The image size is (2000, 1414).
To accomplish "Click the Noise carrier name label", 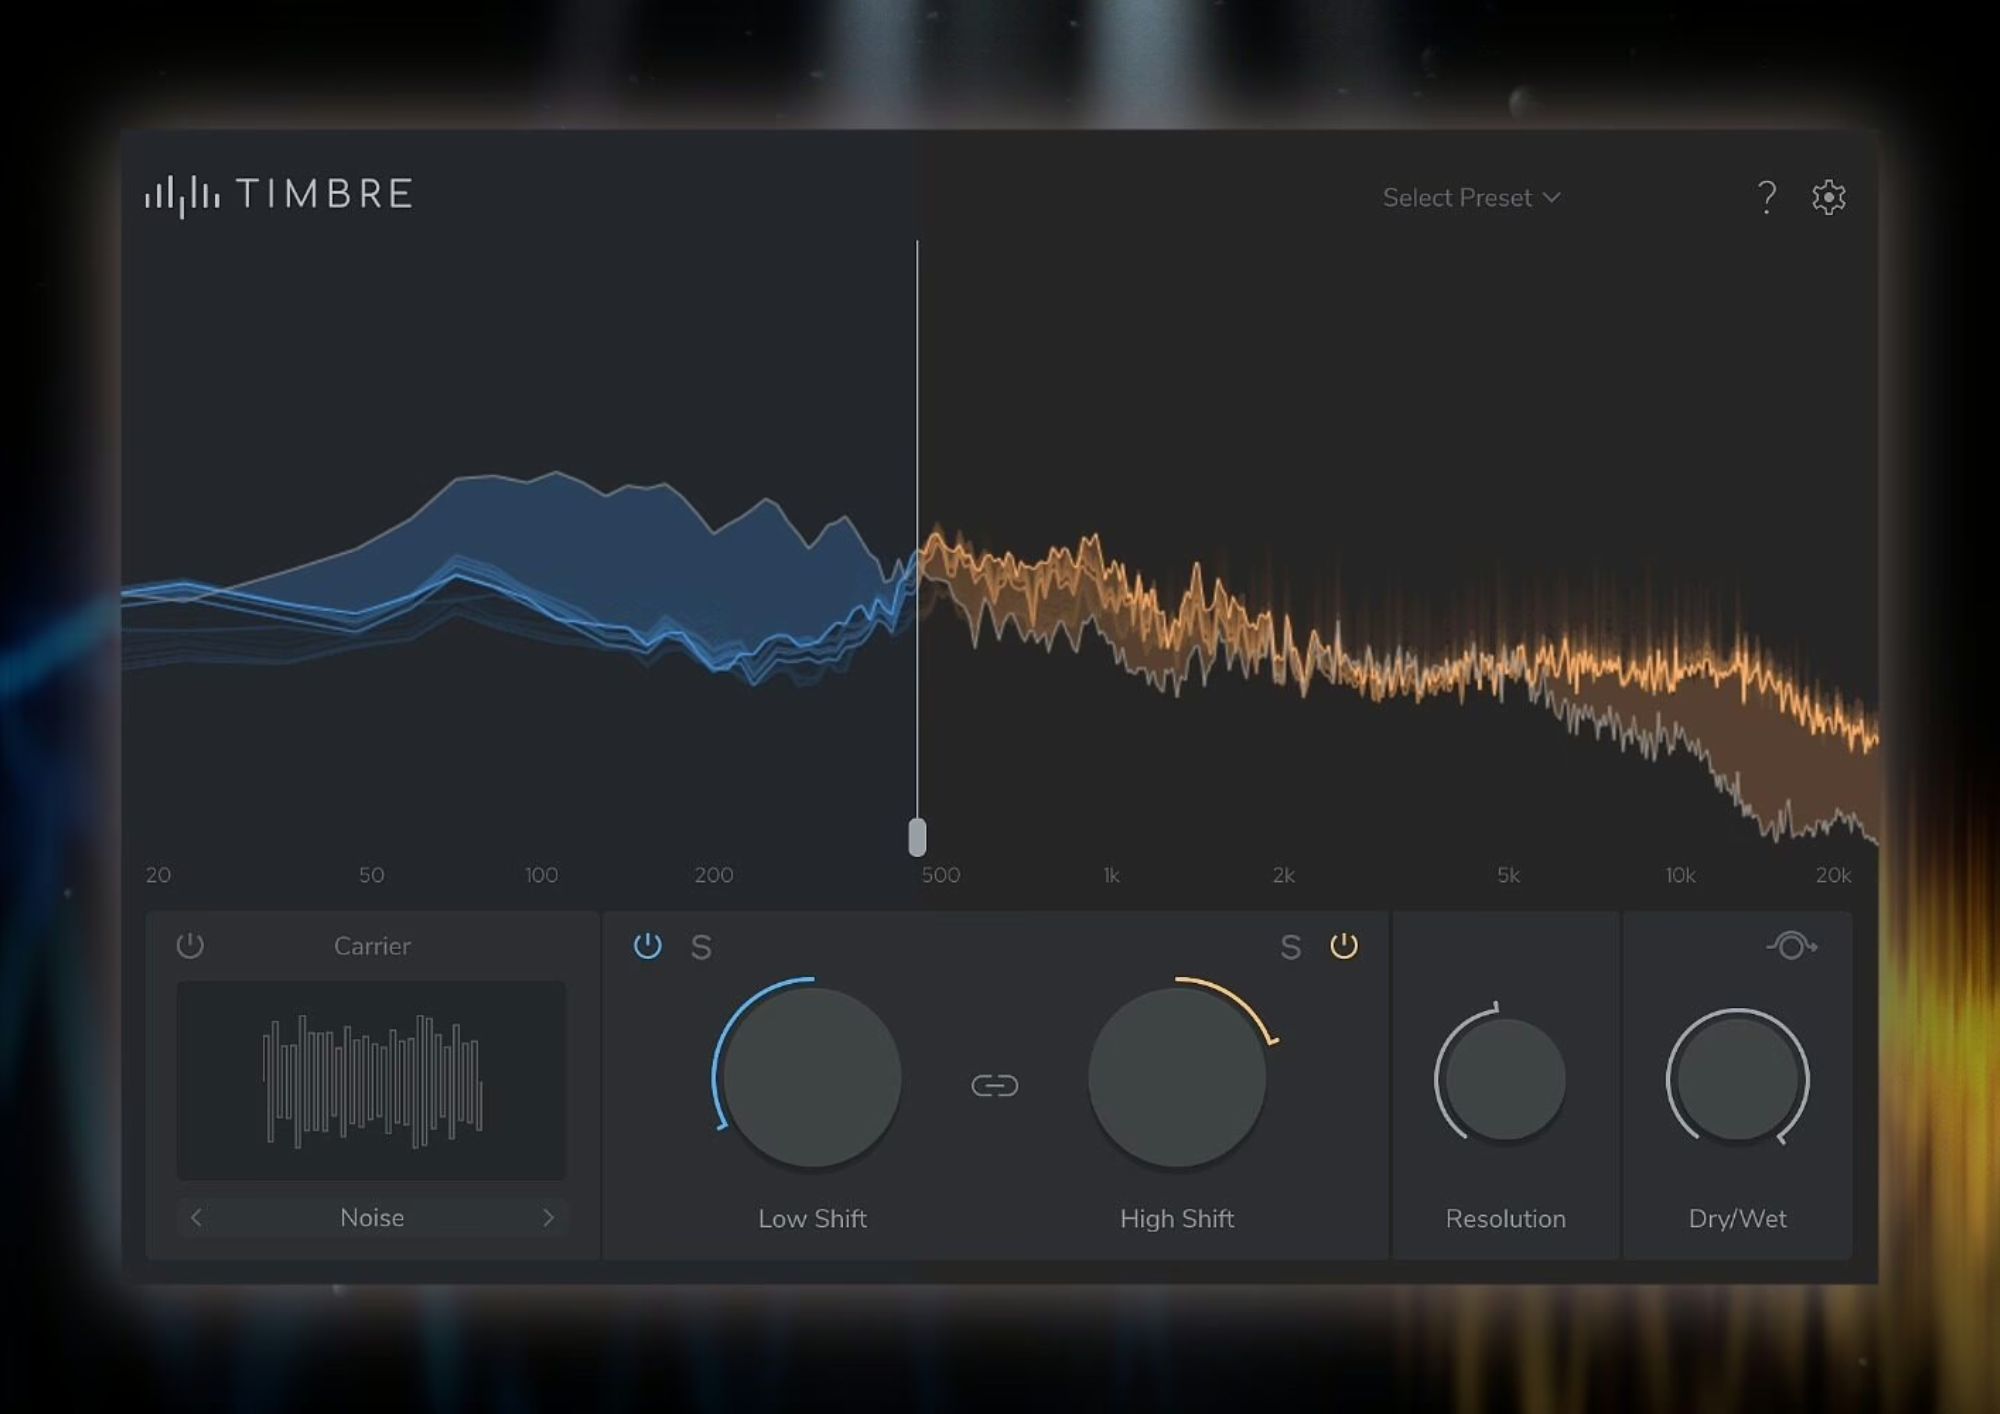I will pos(372,1217).
